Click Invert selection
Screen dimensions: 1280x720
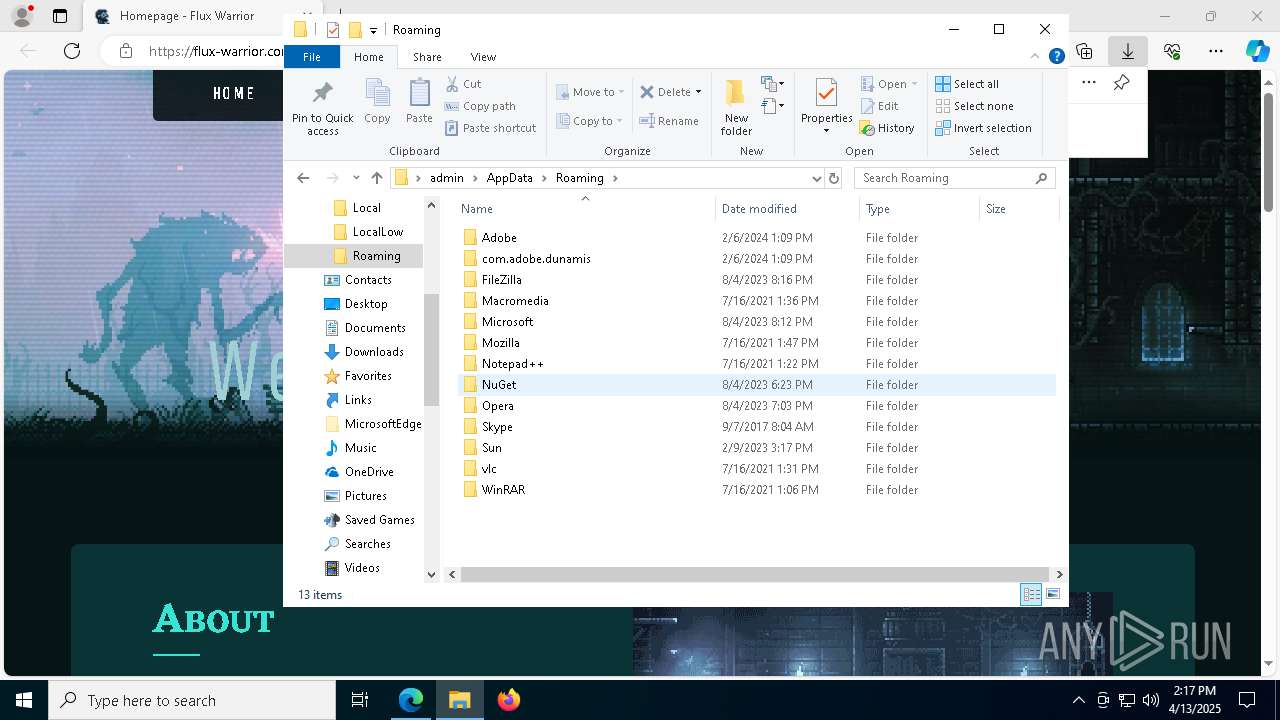coord(983,128)
